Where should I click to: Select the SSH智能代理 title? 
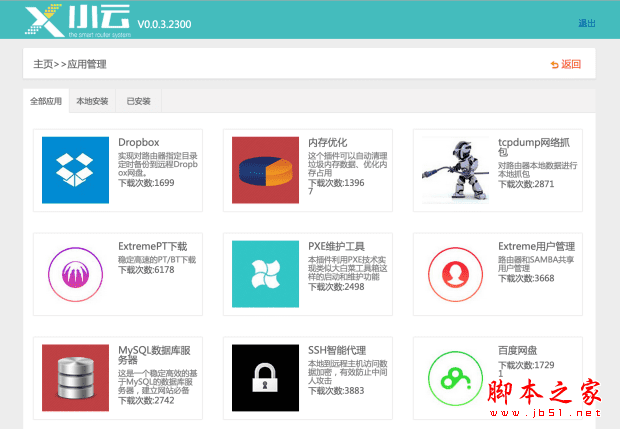point(337,350)
